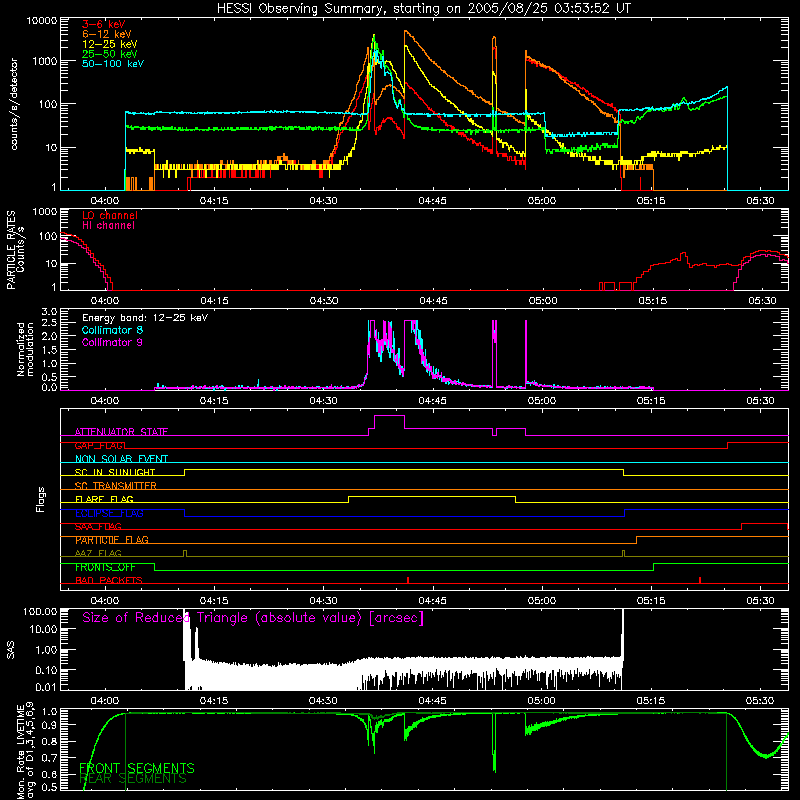
Task: Select the BAD_PACKETS flag label
Action: pos(109,581)
